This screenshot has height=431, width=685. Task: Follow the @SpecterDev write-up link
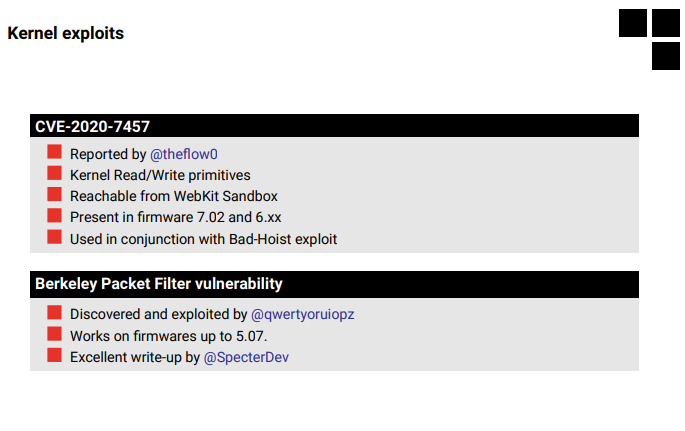pos(246,357)
